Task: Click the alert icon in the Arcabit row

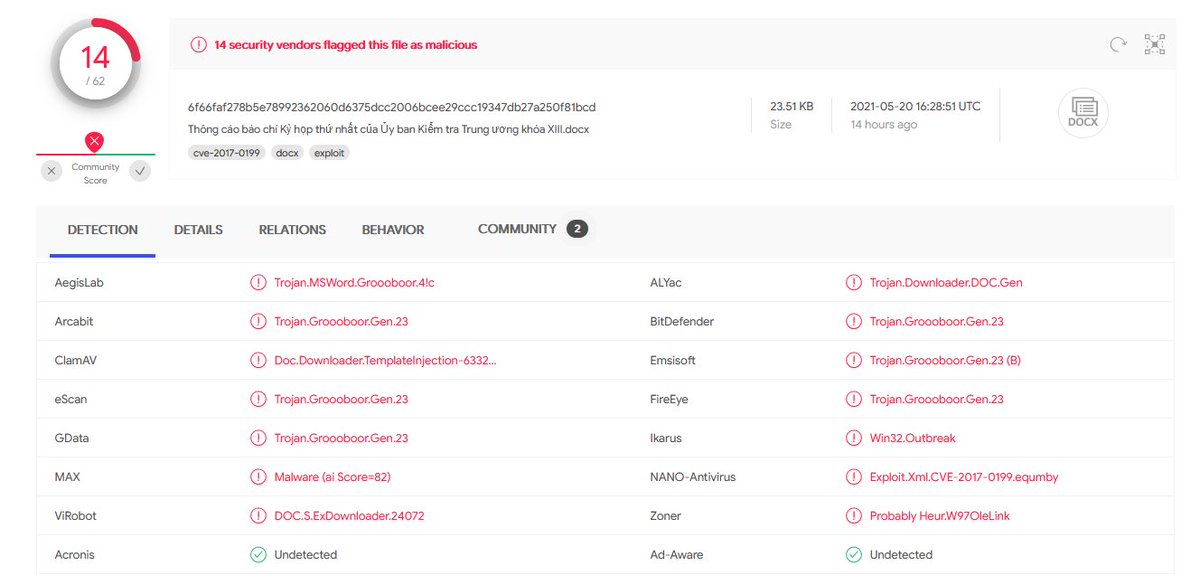Action: pos(258,322)
